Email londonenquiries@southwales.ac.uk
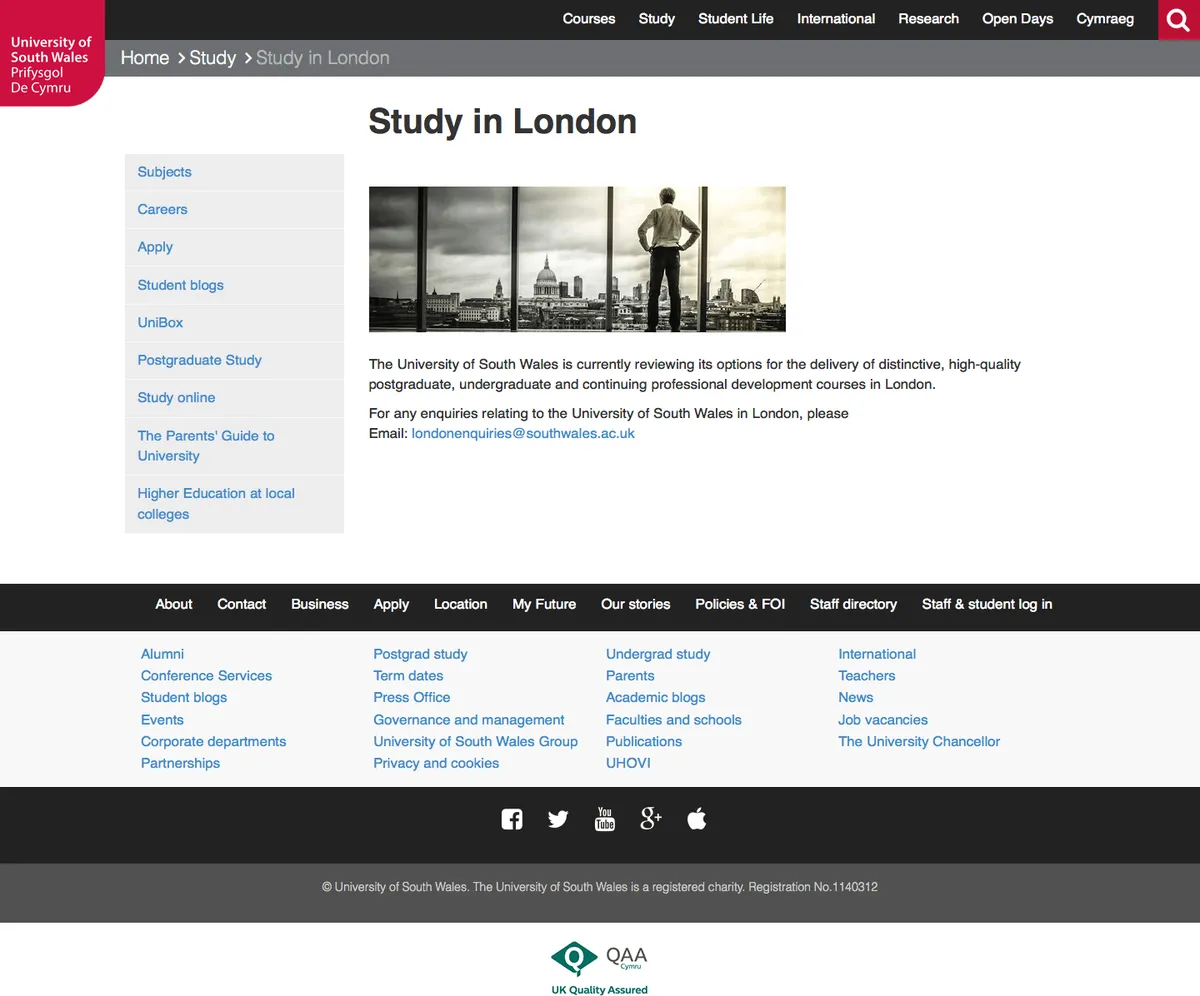The image size is (1200, 996). 523,434
